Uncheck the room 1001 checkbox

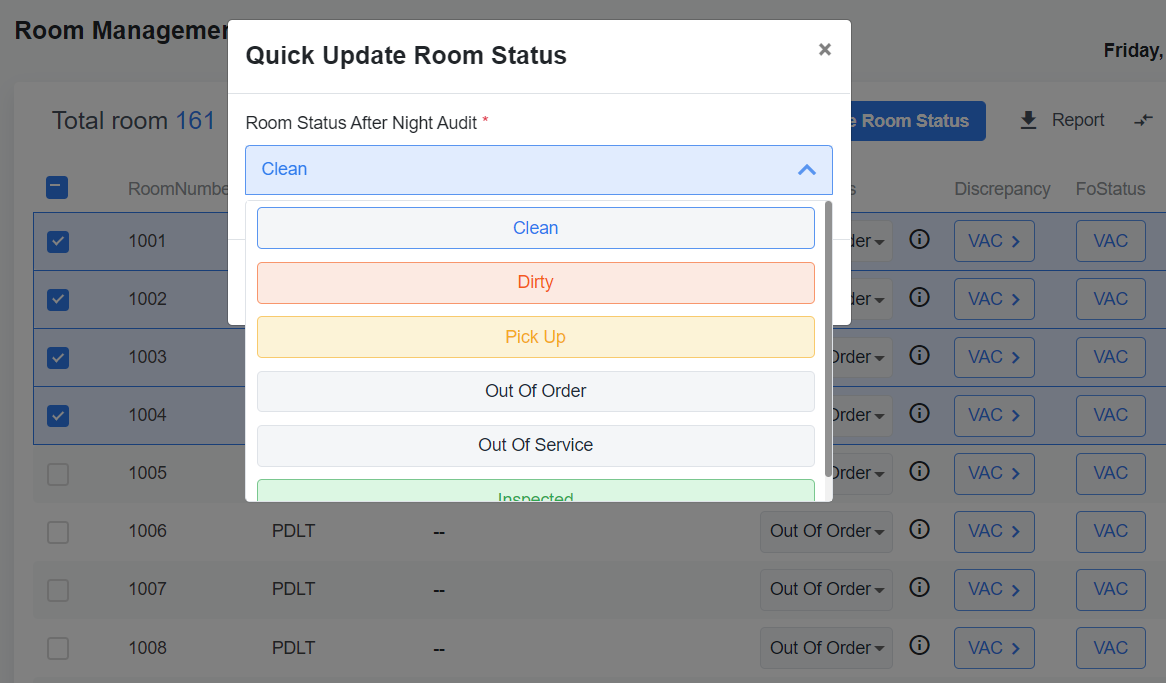[58, 241]
